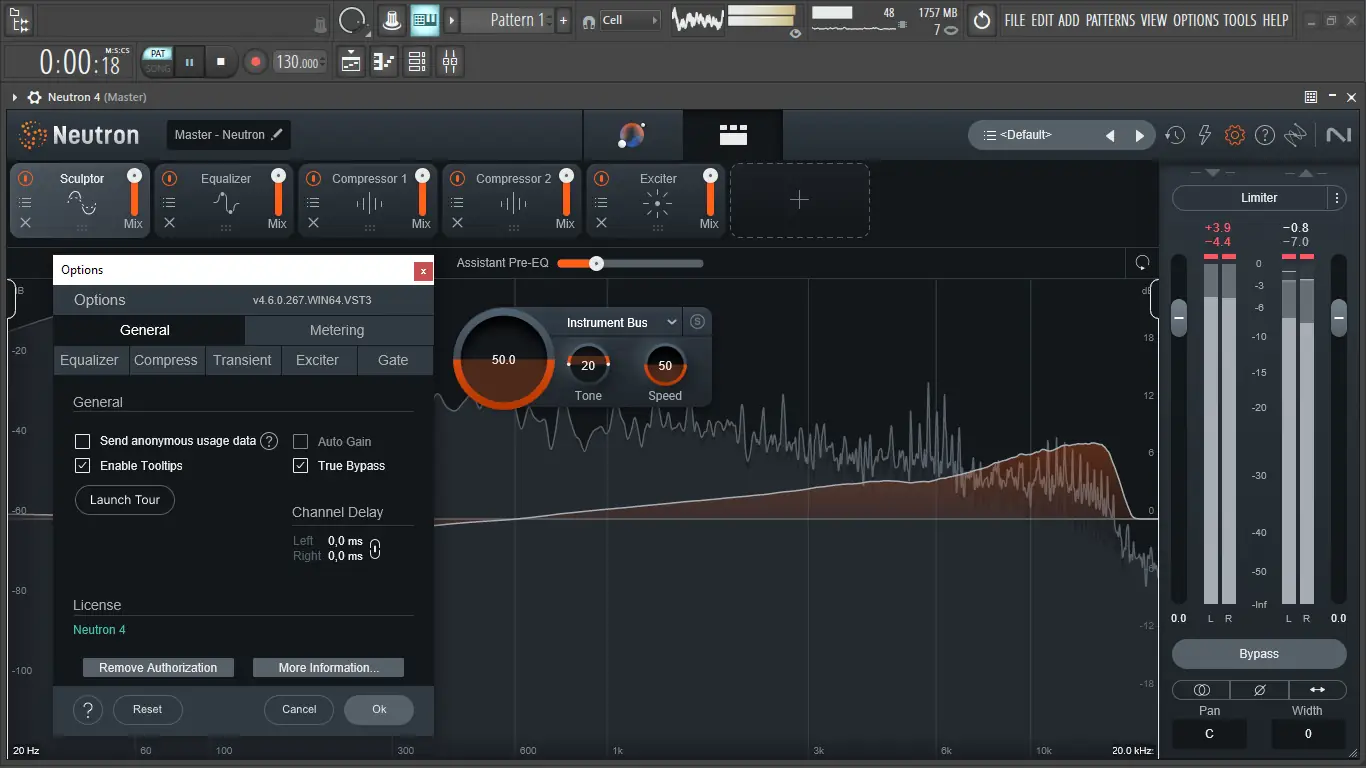Open Exciter module presets list
This screenshot has height=768, width=1366.
point(601,202)
